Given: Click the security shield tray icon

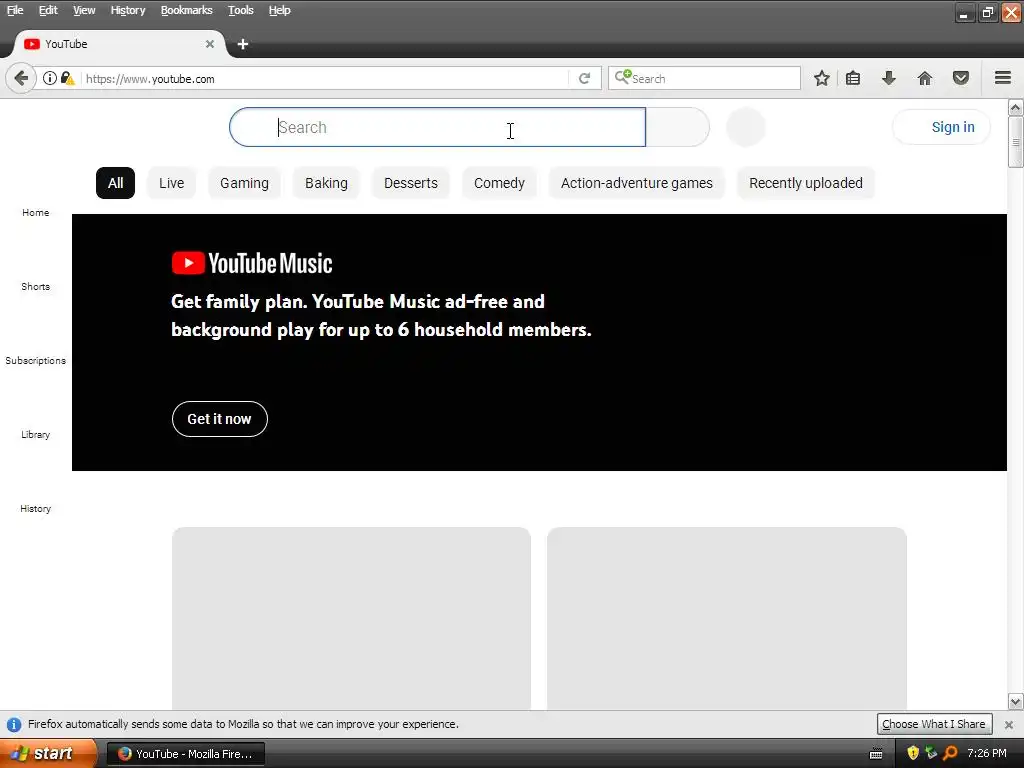Looking at the screenshot, I should pyautogui.click(x=913, y=753).
